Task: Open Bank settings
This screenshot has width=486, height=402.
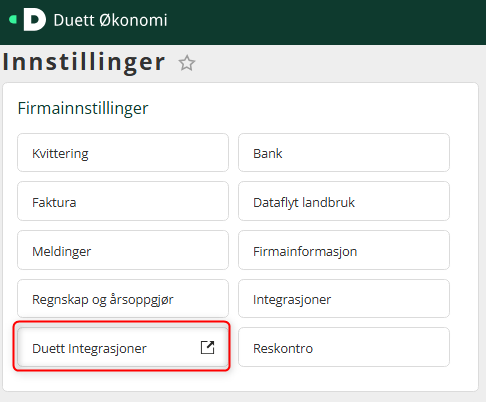Action: [x=344, y=153]
